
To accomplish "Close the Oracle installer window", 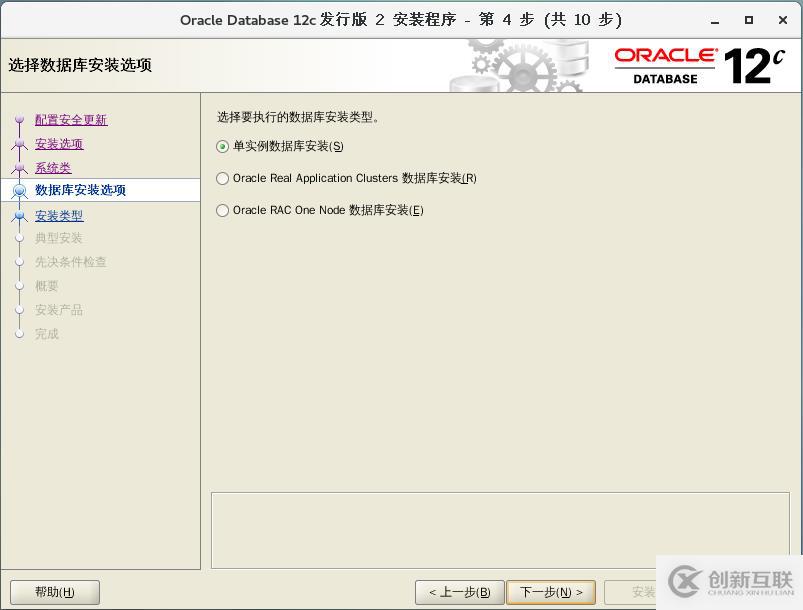I will (x=783, y=20).
